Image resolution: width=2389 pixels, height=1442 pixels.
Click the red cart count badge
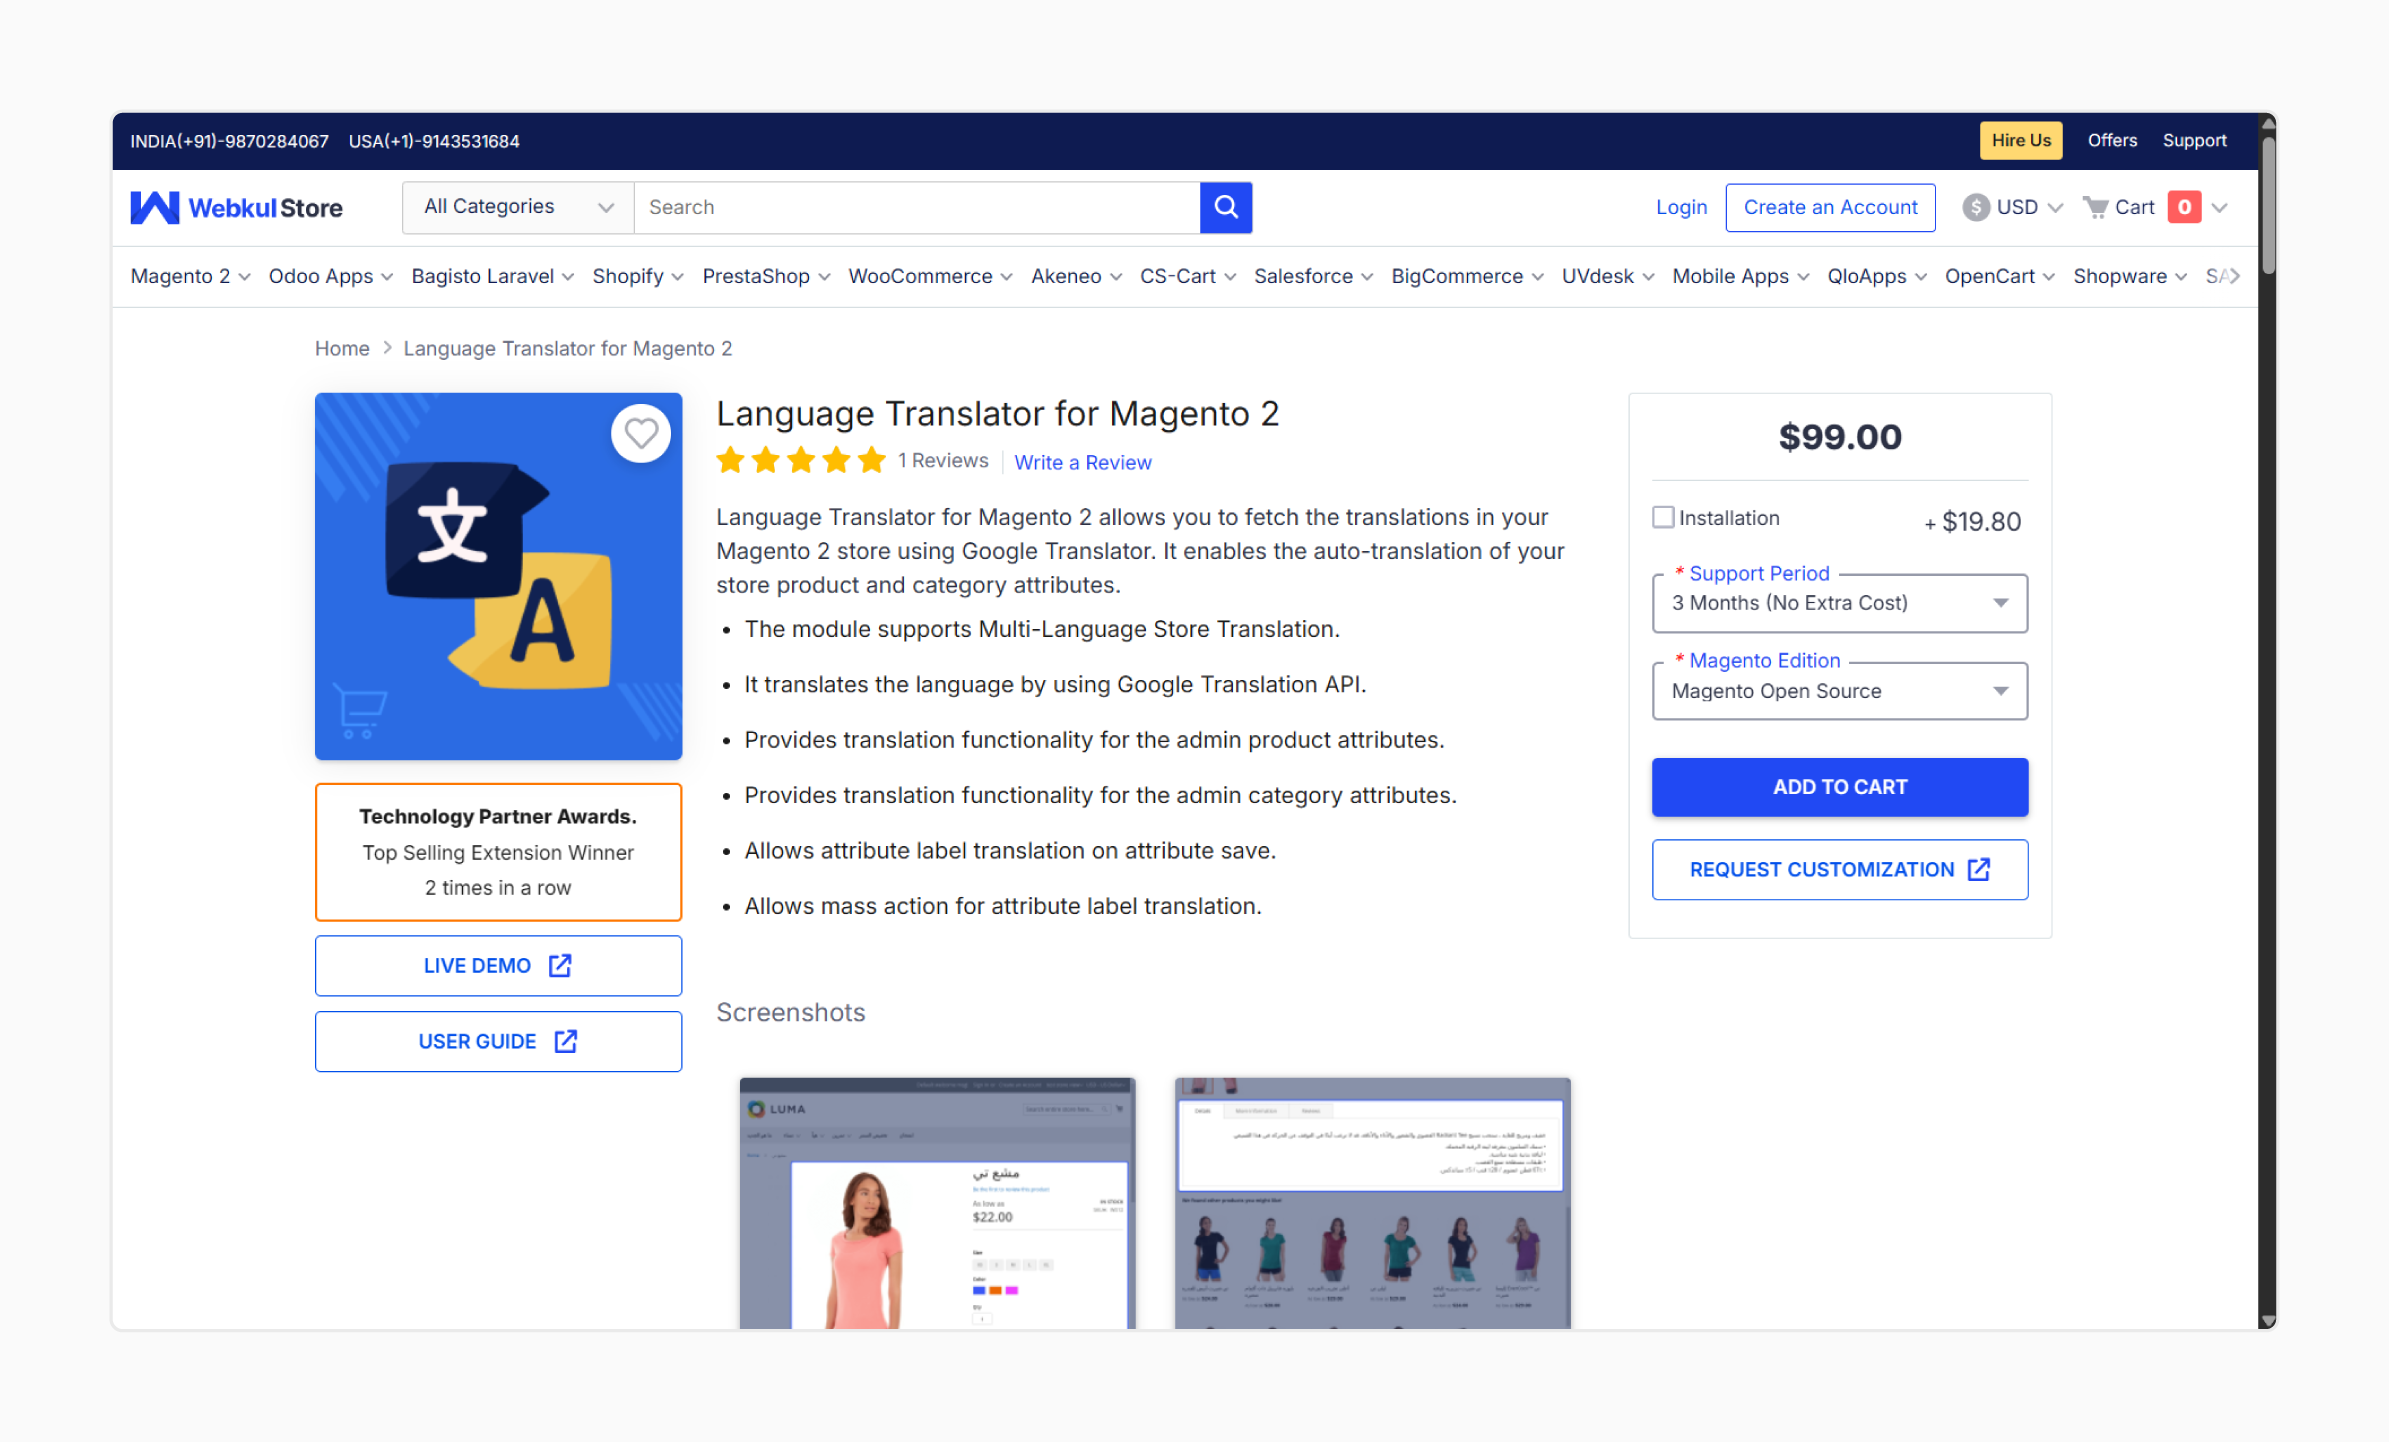click(x=2184, y=207)
